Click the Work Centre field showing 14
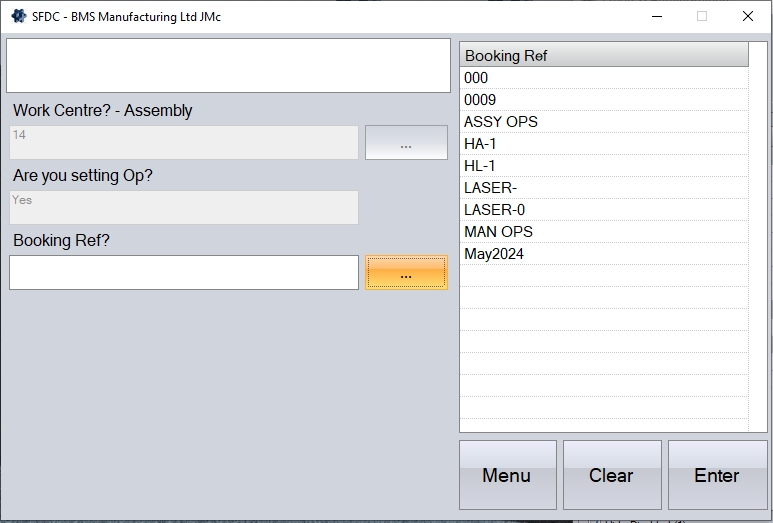The image size is (773, 523). click(184, 143)
